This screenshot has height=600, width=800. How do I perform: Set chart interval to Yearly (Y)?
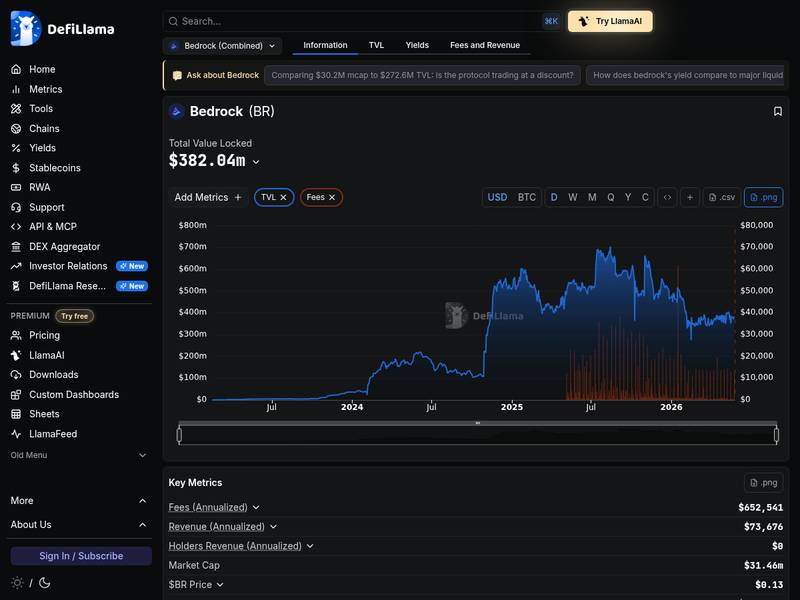tap(628, 197)
